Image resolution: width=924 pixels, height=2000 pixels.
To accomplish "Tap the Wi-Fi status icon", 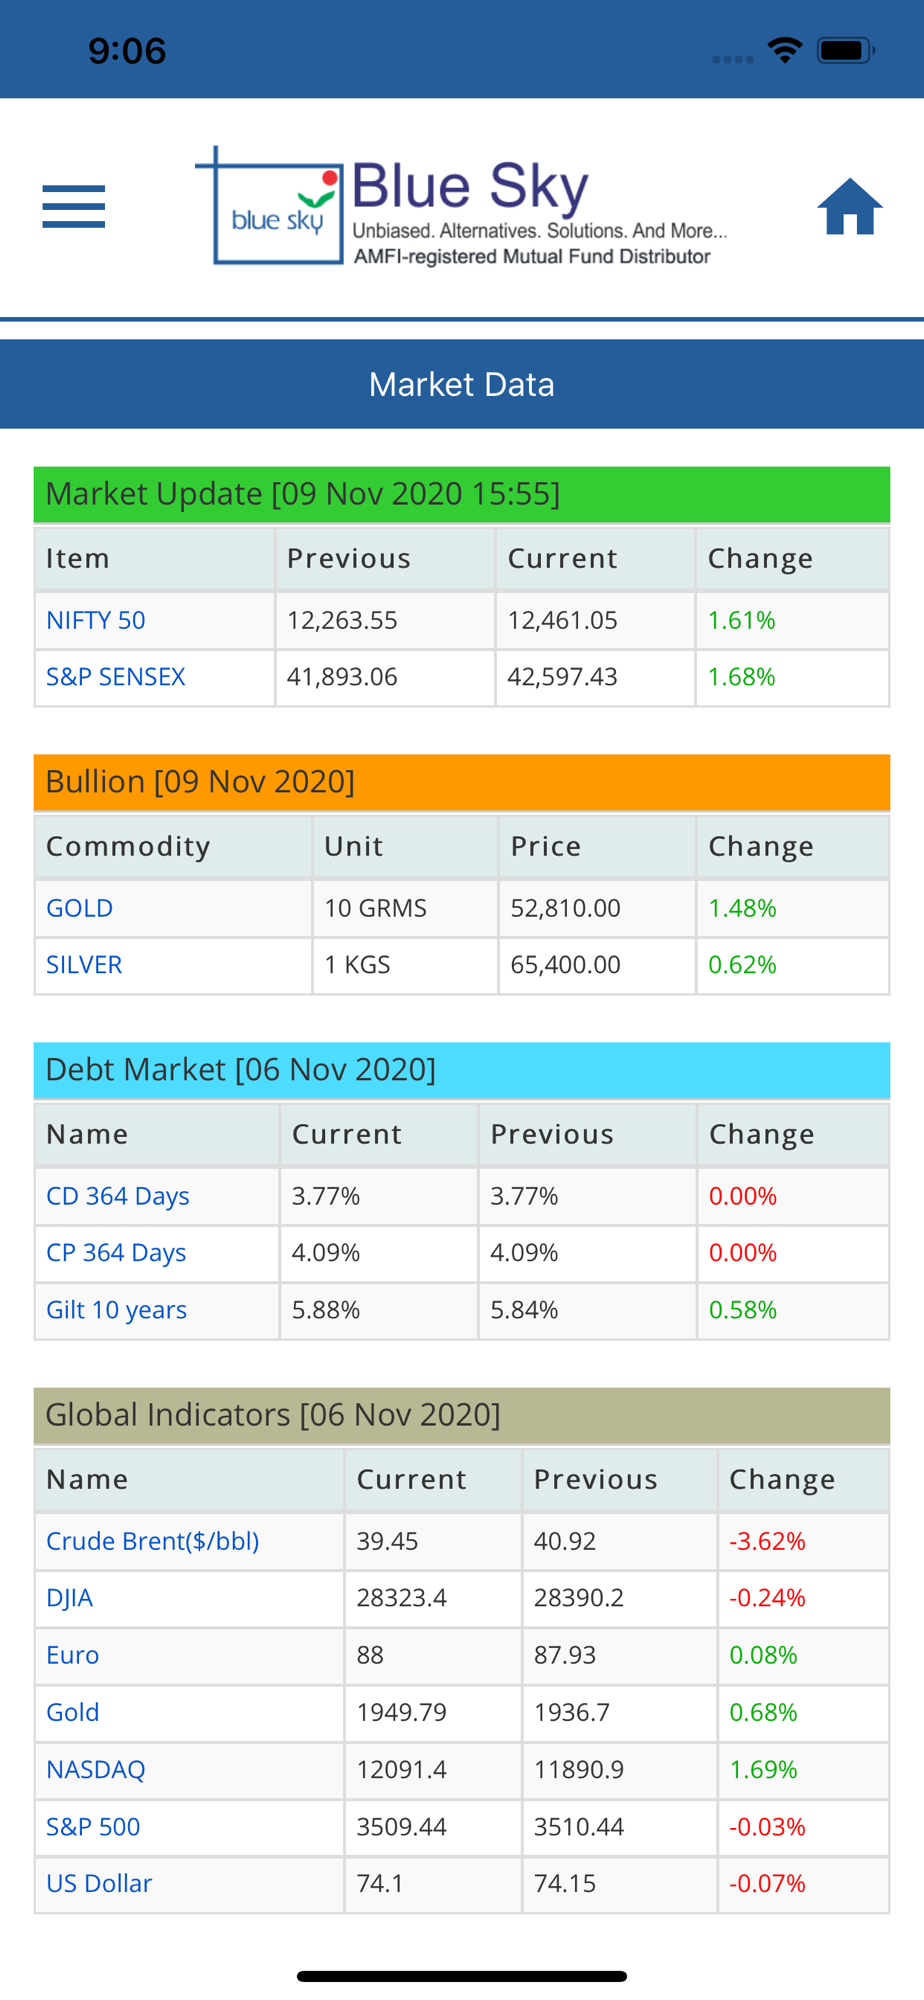I will (785, 50).
